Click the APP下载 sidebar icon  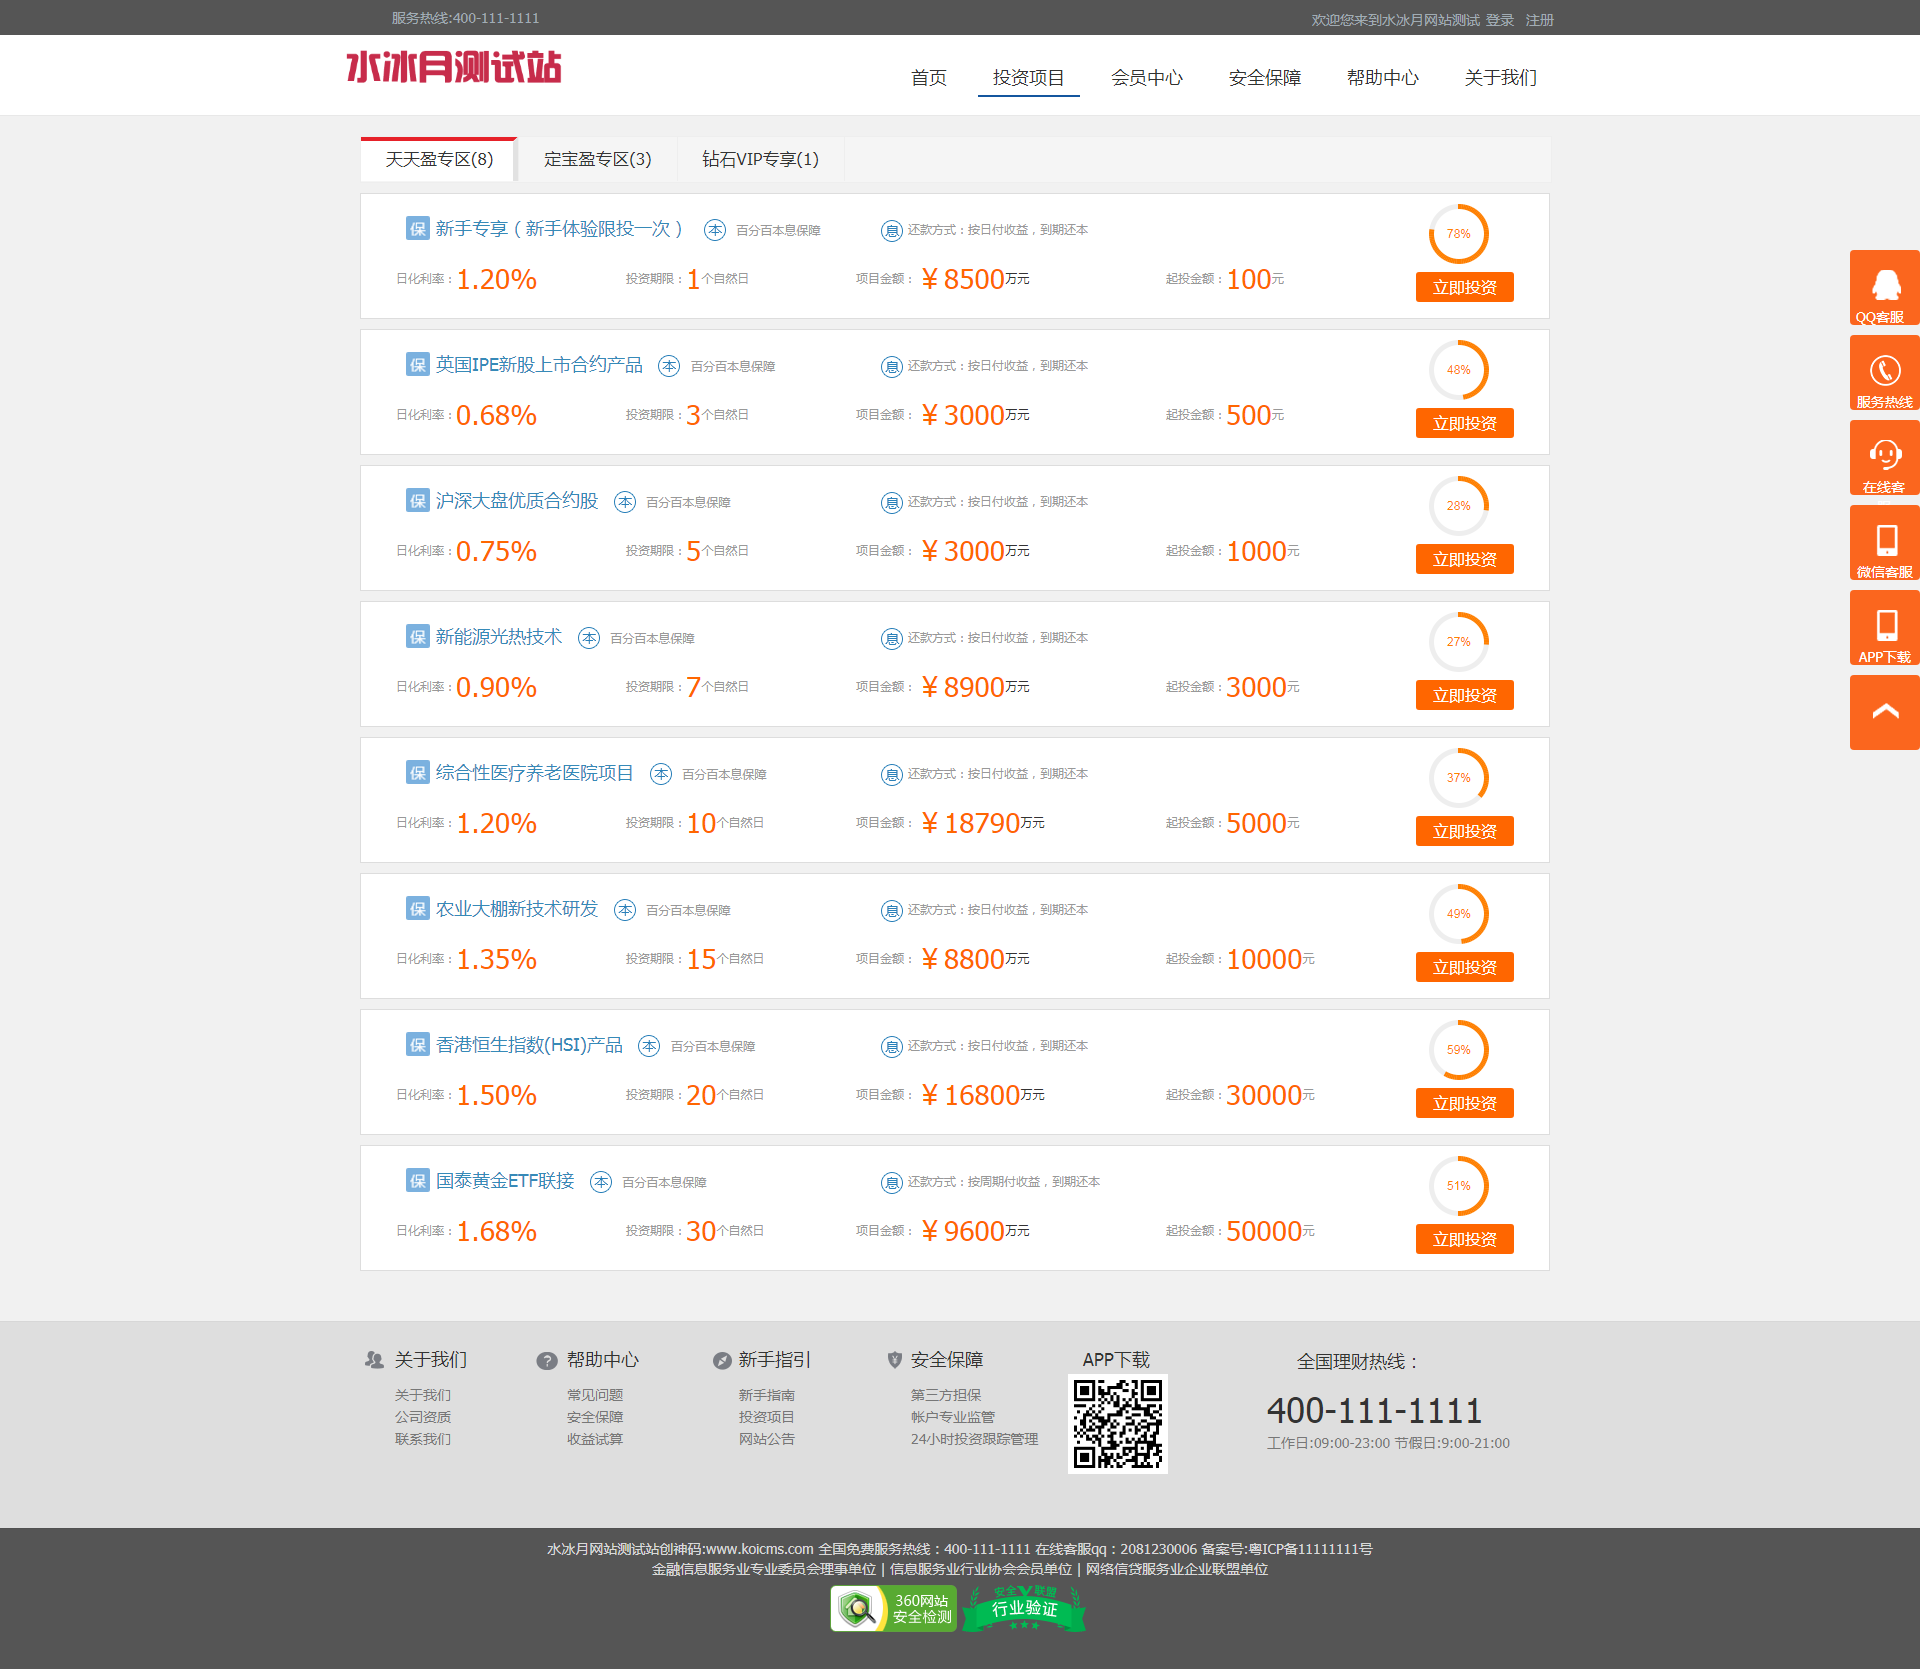click(x=1885, y=628)
